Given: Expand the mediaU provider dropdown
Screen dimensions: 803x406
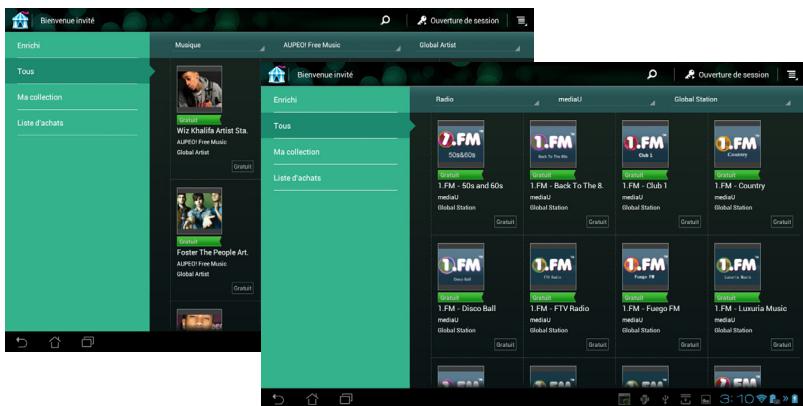Looking at the screenshot, I should click(605, 99).
